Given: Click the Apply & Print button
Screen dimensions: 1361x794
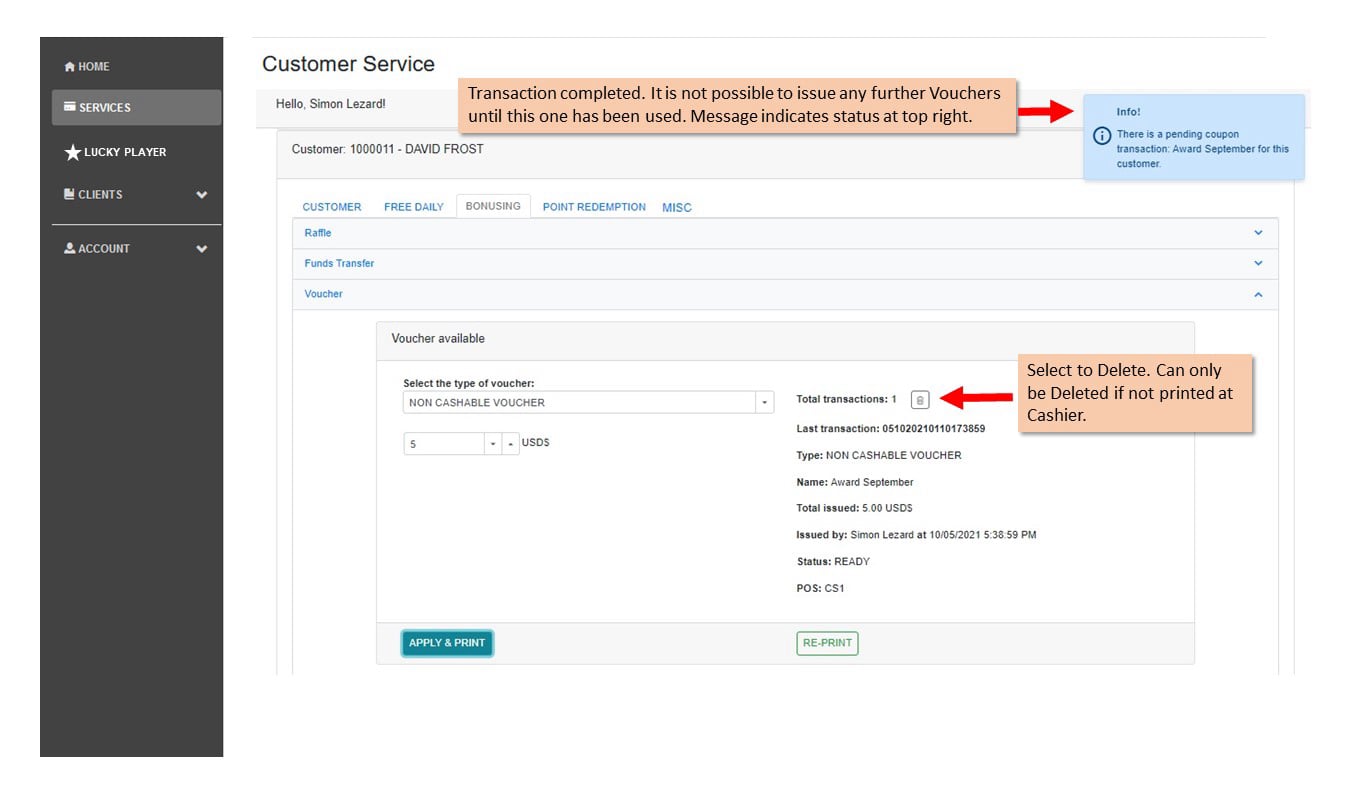Looking at the screenshot, I should tap(447, 643).
